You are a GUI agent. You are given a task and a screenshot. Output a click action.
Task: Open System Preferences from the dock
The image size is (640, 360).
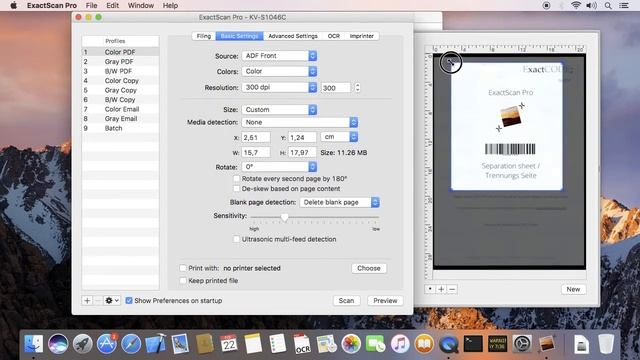click(522, 344)
